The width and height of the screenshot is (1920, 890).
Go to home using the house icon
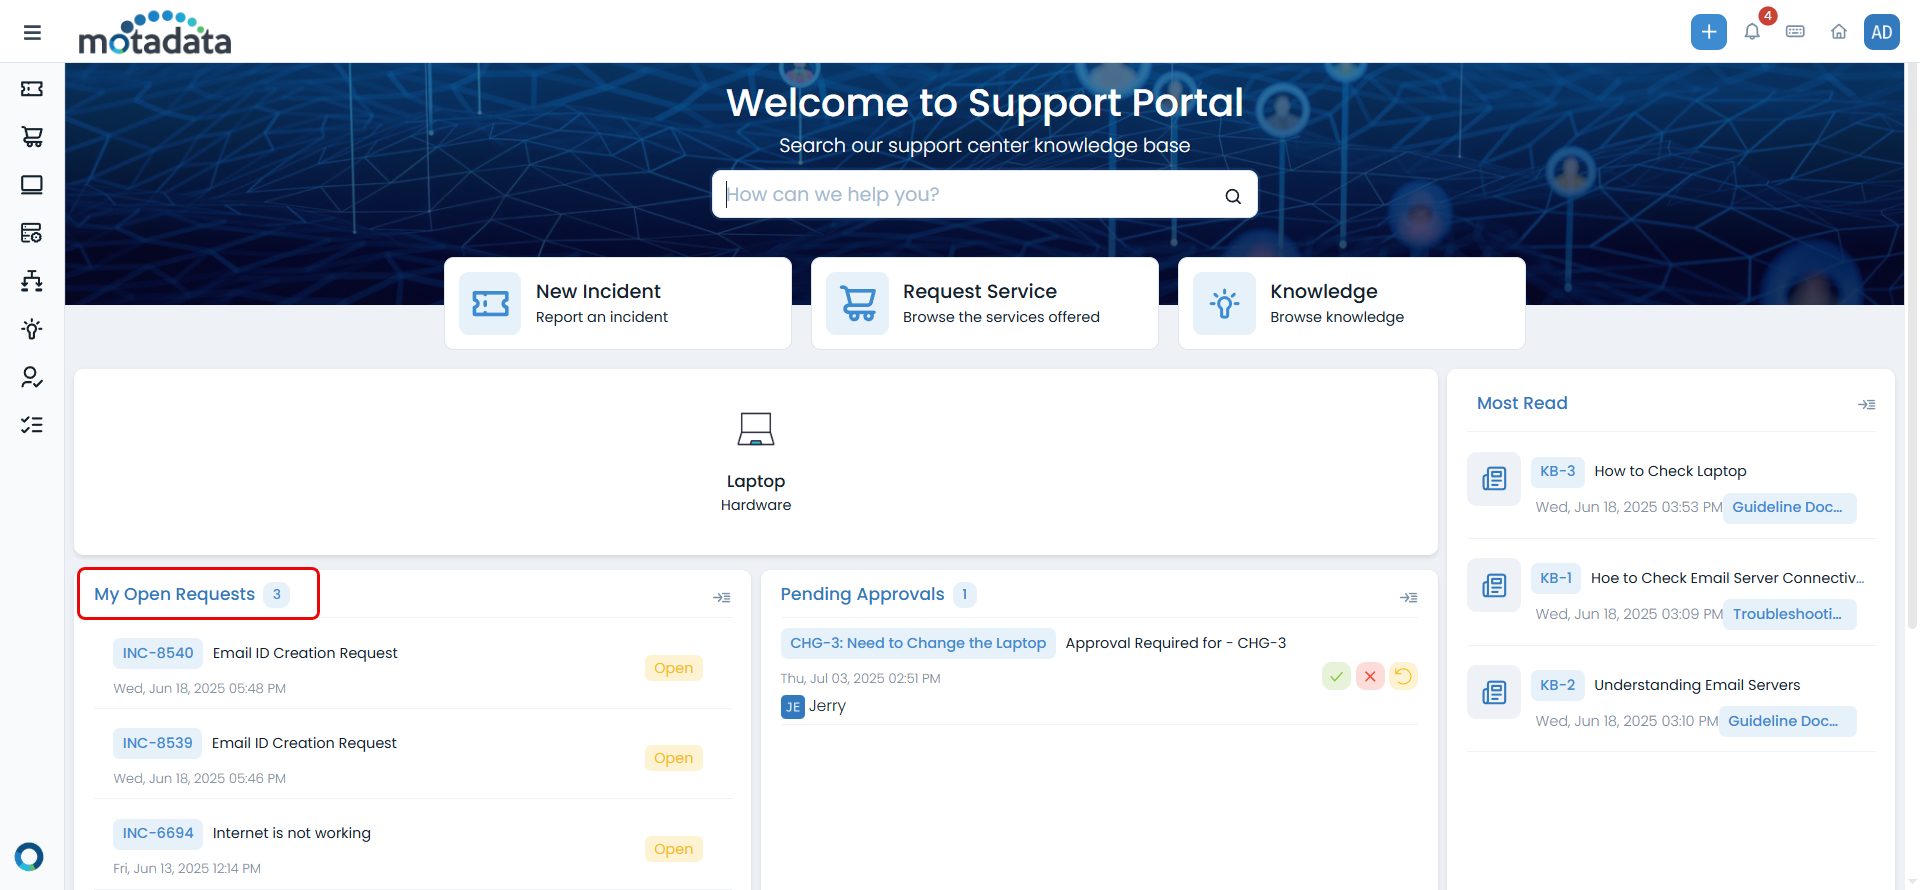pos(1838,32)
